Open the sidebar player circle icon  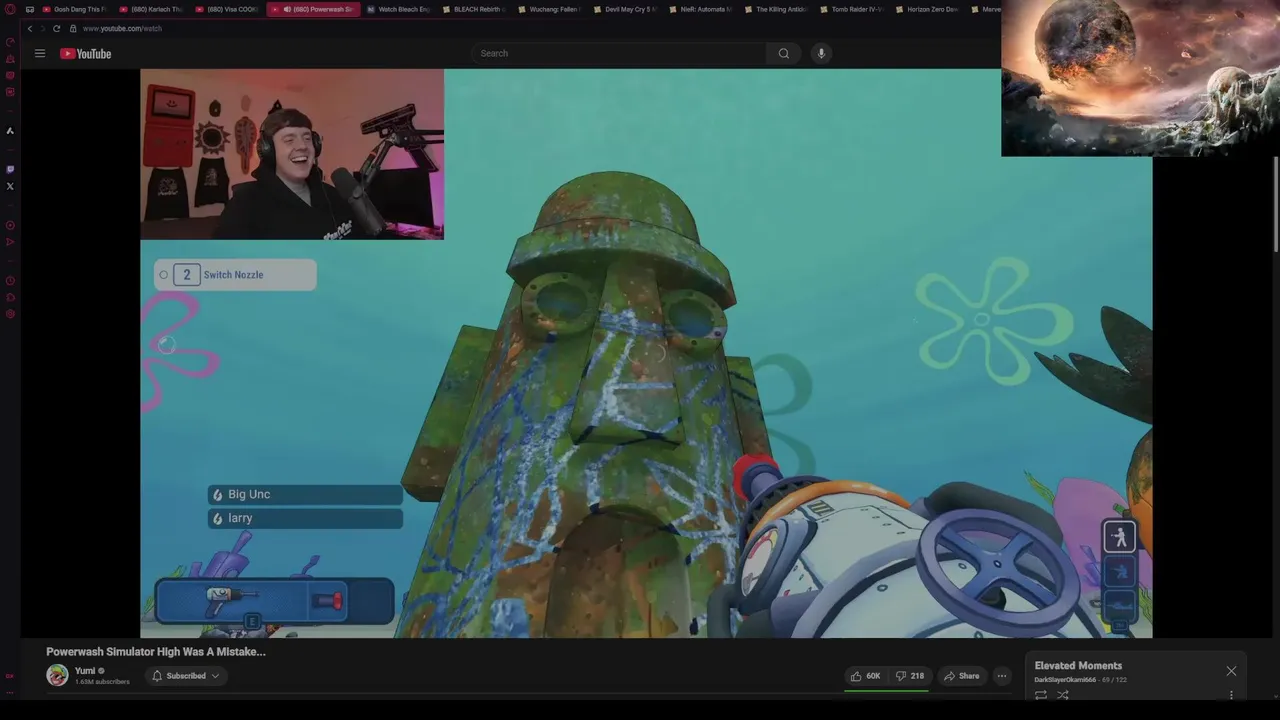pos(10,225)
